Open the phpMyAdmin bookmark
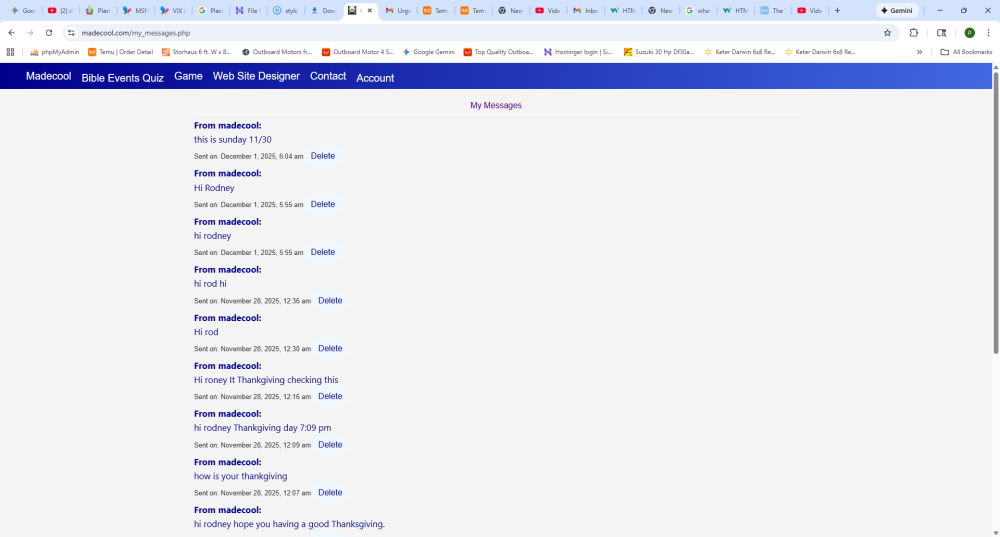The width and height of the screenshot is (1000, 537). 54,52
